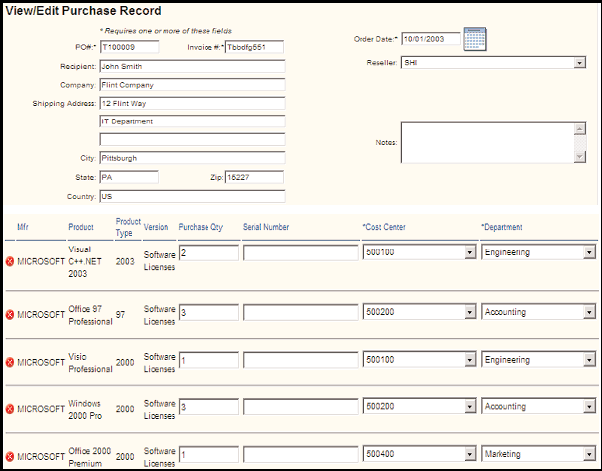Screen dimensions: 602x471
Task: Click the Office 2000 Premium product name
Action: pyautogui.click(x=89, y=457)
